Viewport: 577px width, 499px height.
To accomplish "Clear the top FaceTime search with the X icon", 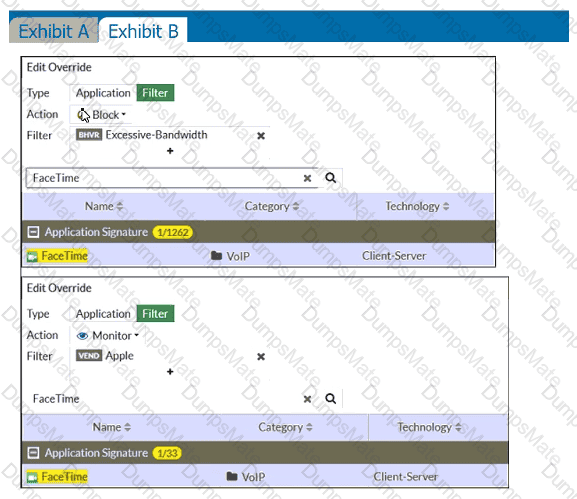I will [x=307, y=178].
